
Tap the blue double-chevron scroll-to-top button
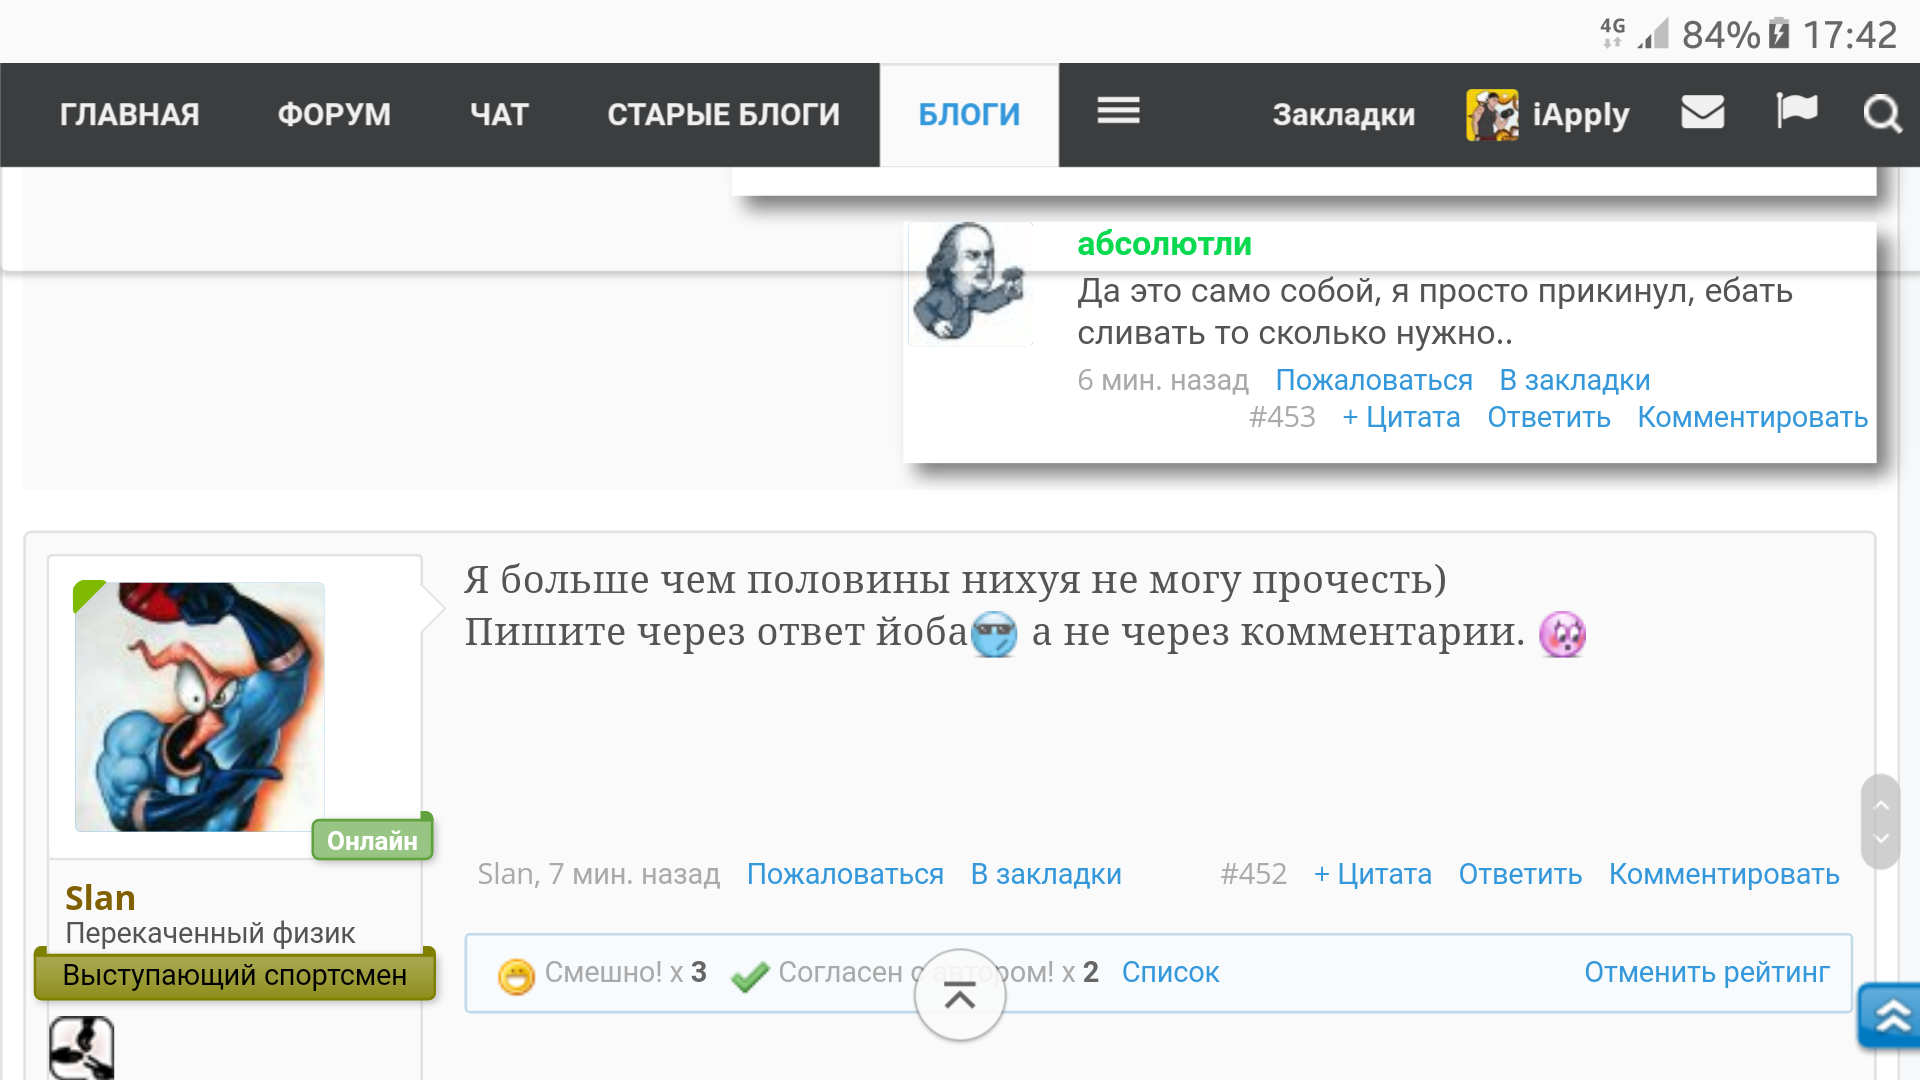pos(1890,1016)
